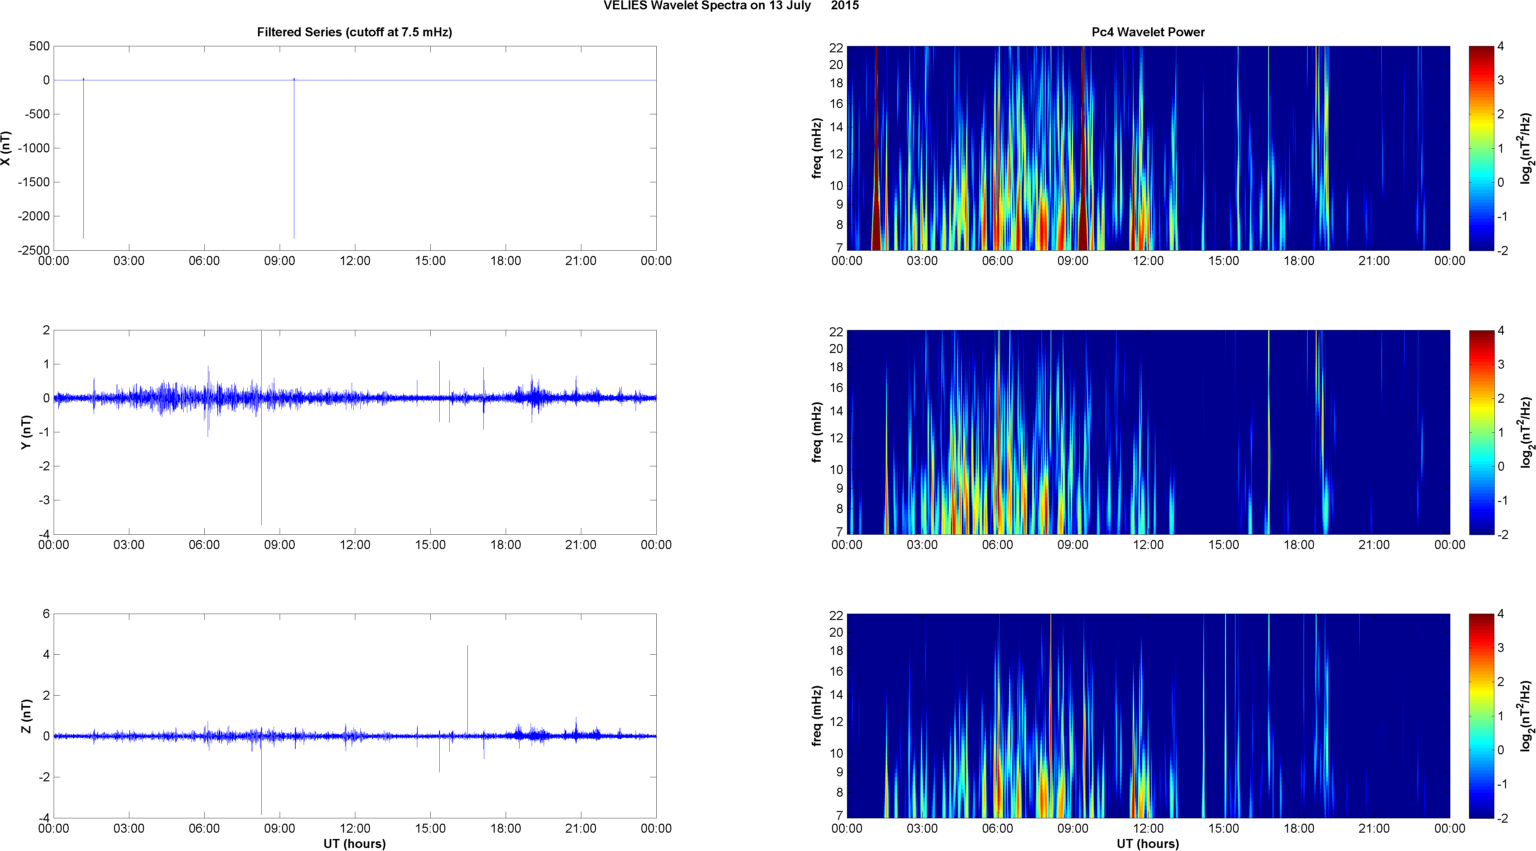The image size is (1536, 851).
Task: Click the "freq (mHz)" label of the bottom wavelet plot
Action: [817, 716]
